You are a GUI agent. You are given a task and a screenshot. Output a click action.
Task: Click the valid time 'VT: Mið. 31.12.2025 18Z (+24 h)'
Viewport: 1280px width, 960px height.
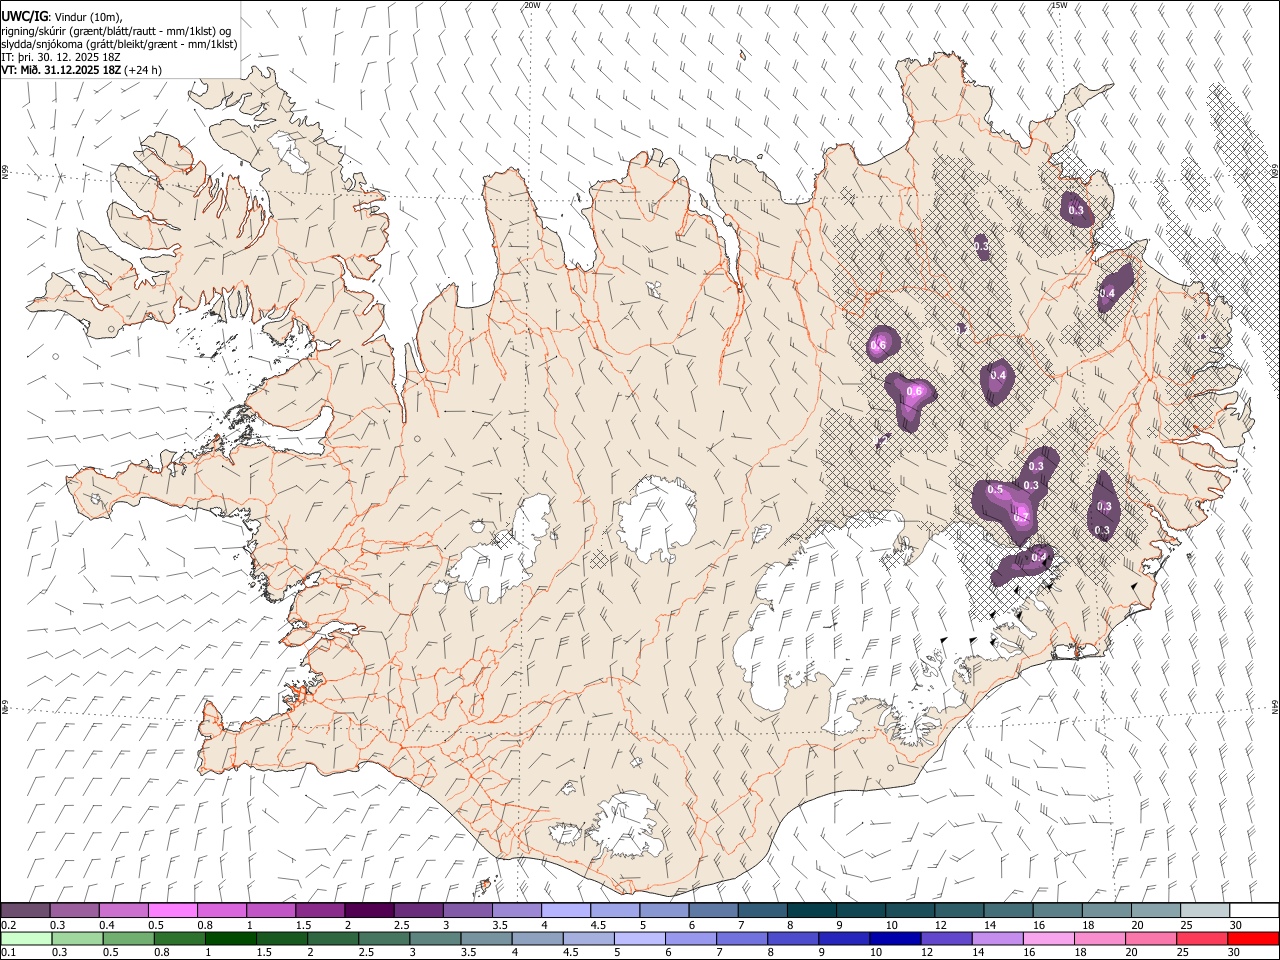click(x=82, y=70)
